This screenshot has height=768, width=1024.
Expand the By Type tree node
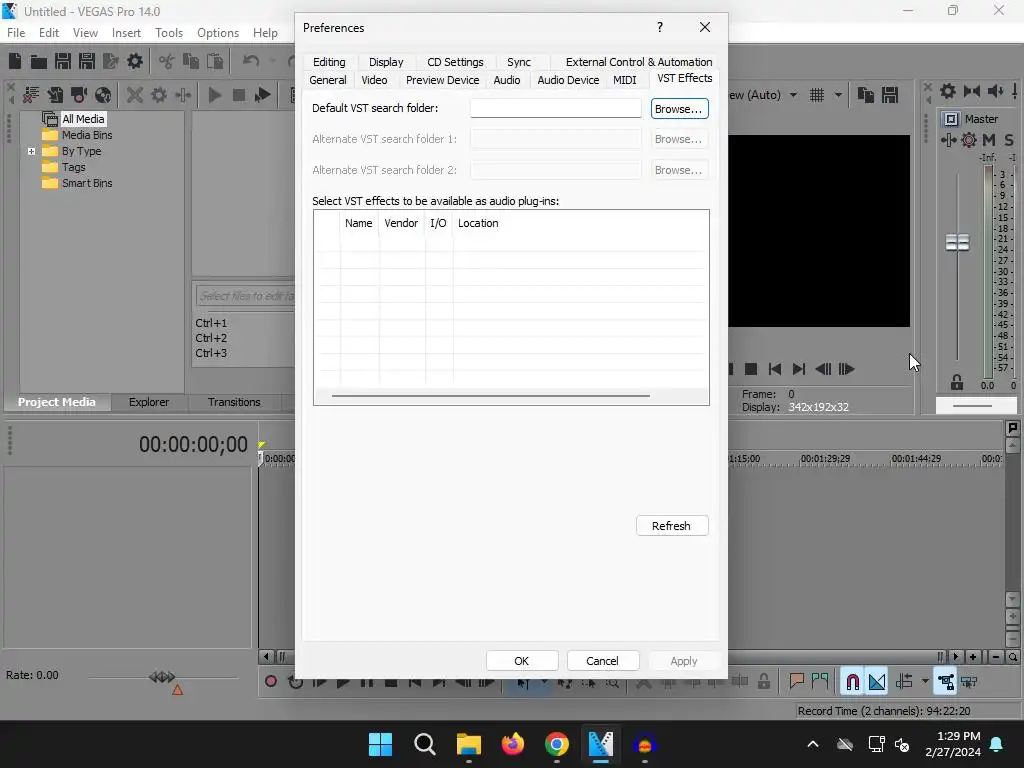pos(31,151)
